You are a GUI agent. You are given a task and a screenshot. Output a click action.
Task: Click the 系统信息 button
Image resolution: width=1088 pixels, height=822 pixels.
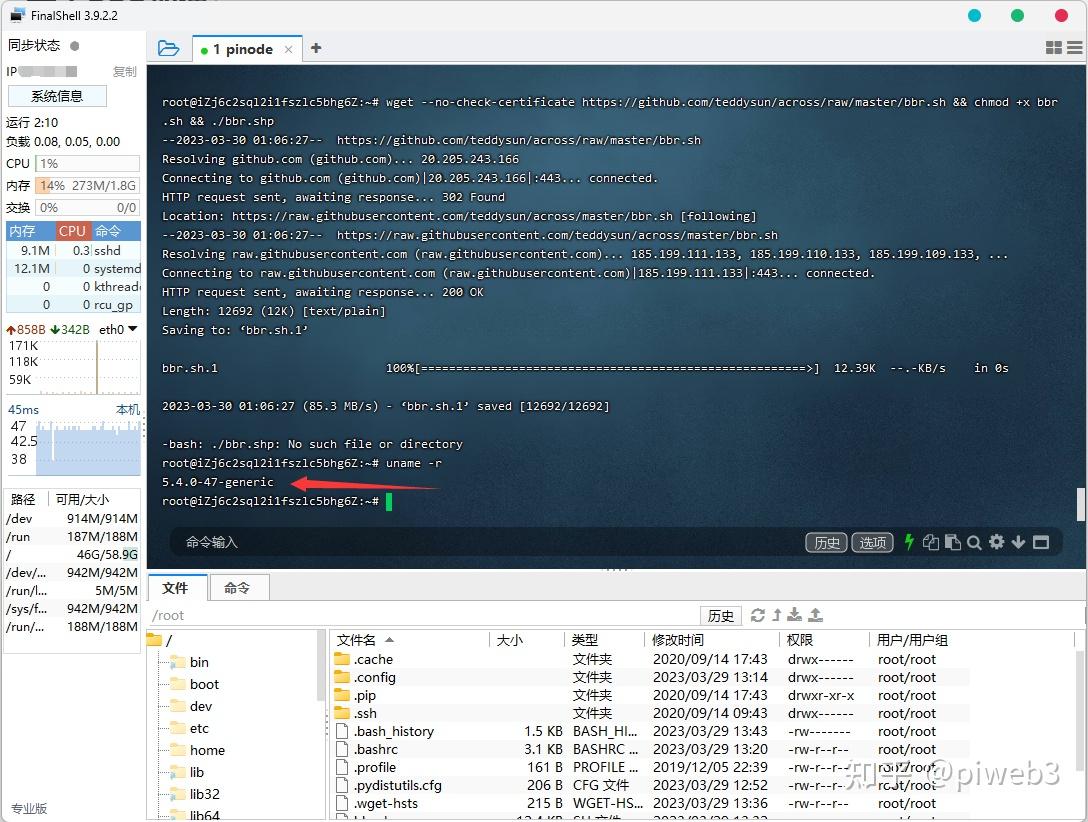56,95
